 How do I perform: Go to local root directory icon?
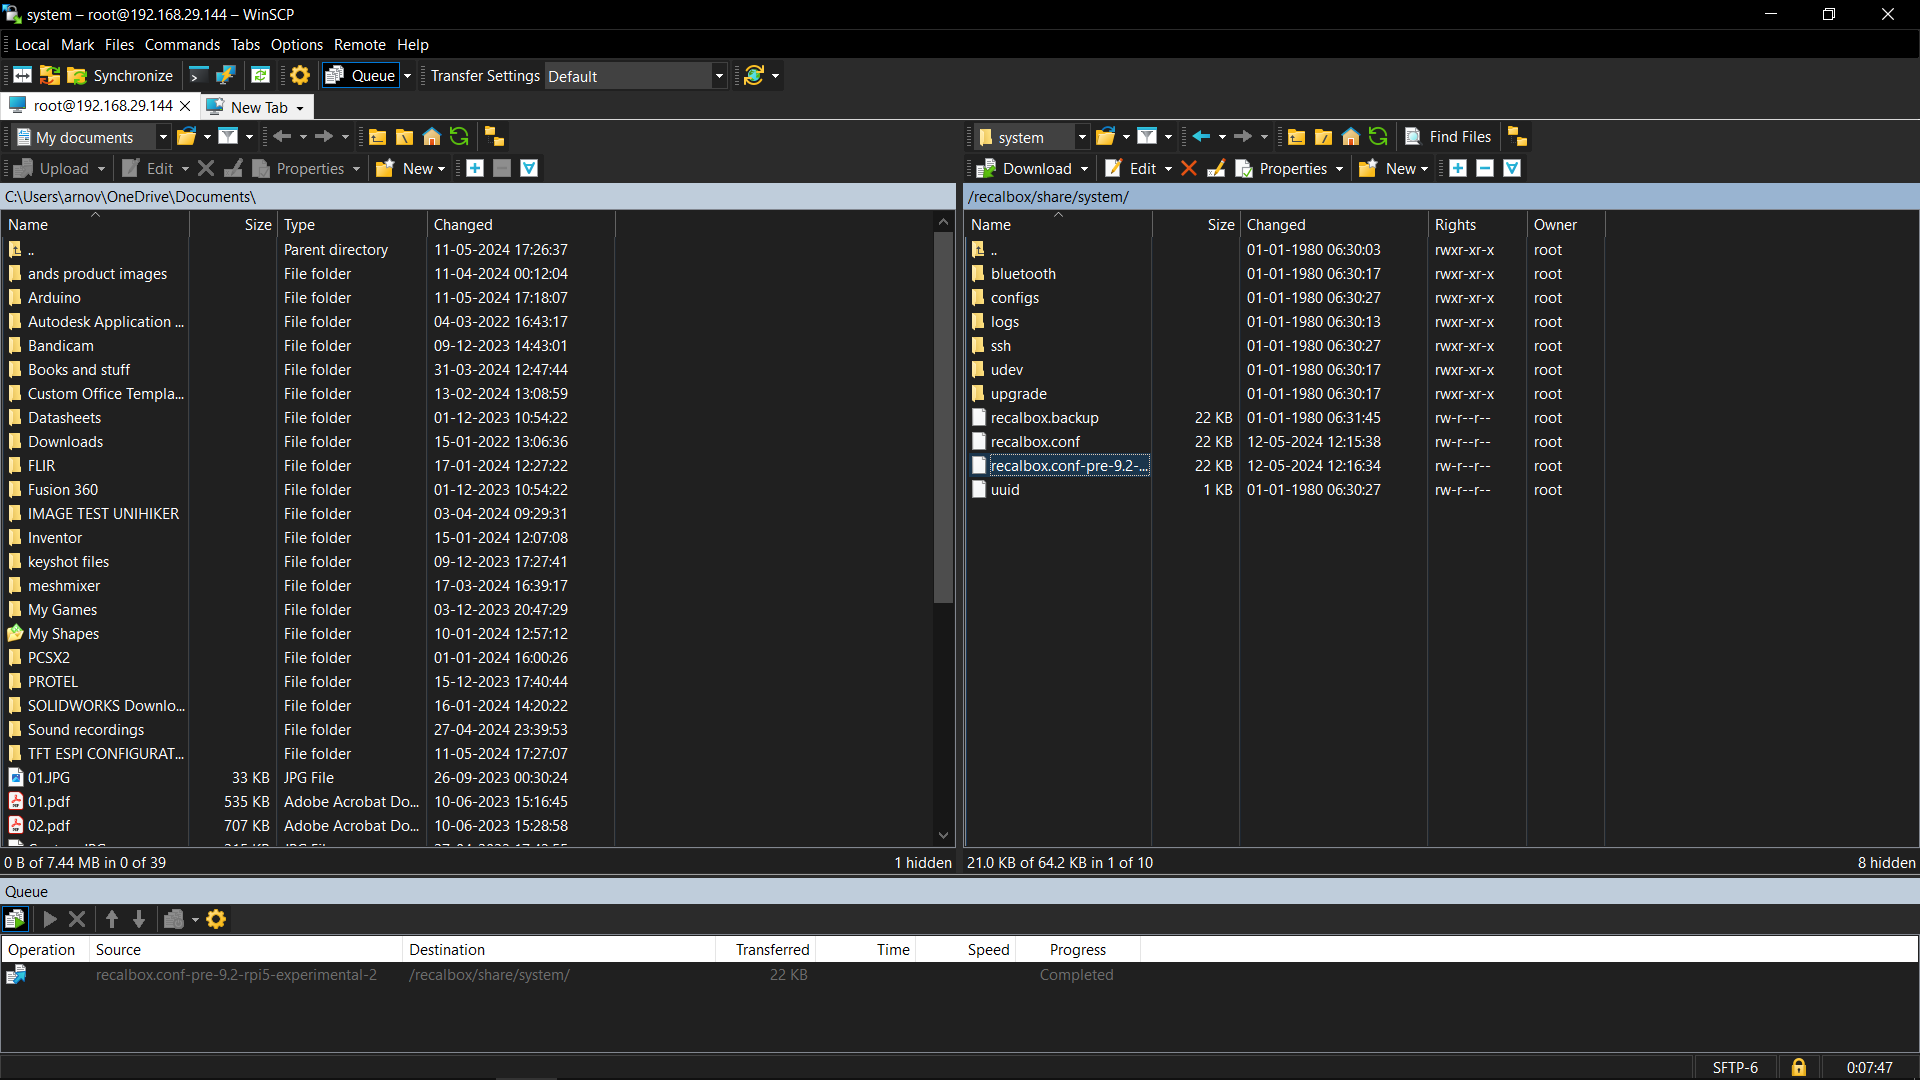point(404,137)
